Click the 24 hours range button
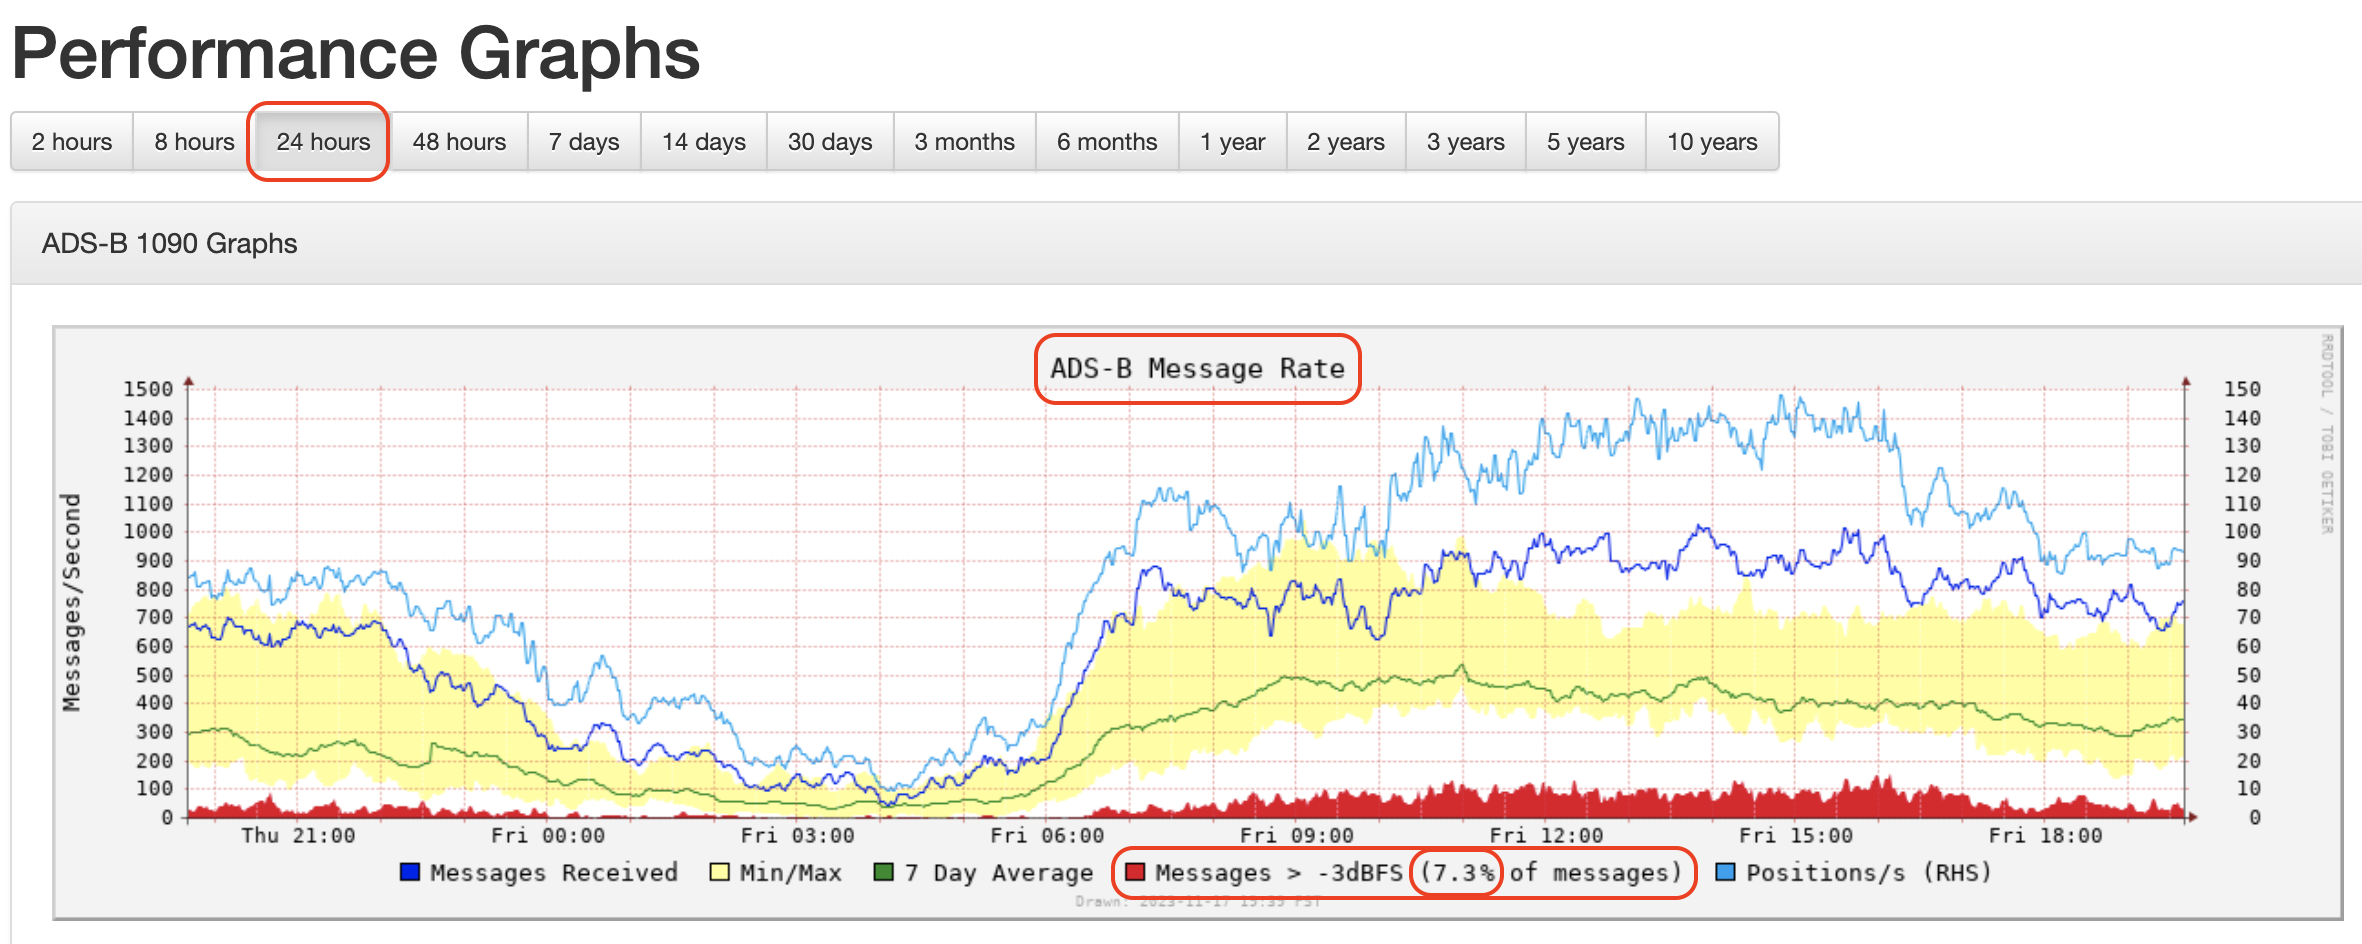2362x944 pixels. tap(323, 142)
